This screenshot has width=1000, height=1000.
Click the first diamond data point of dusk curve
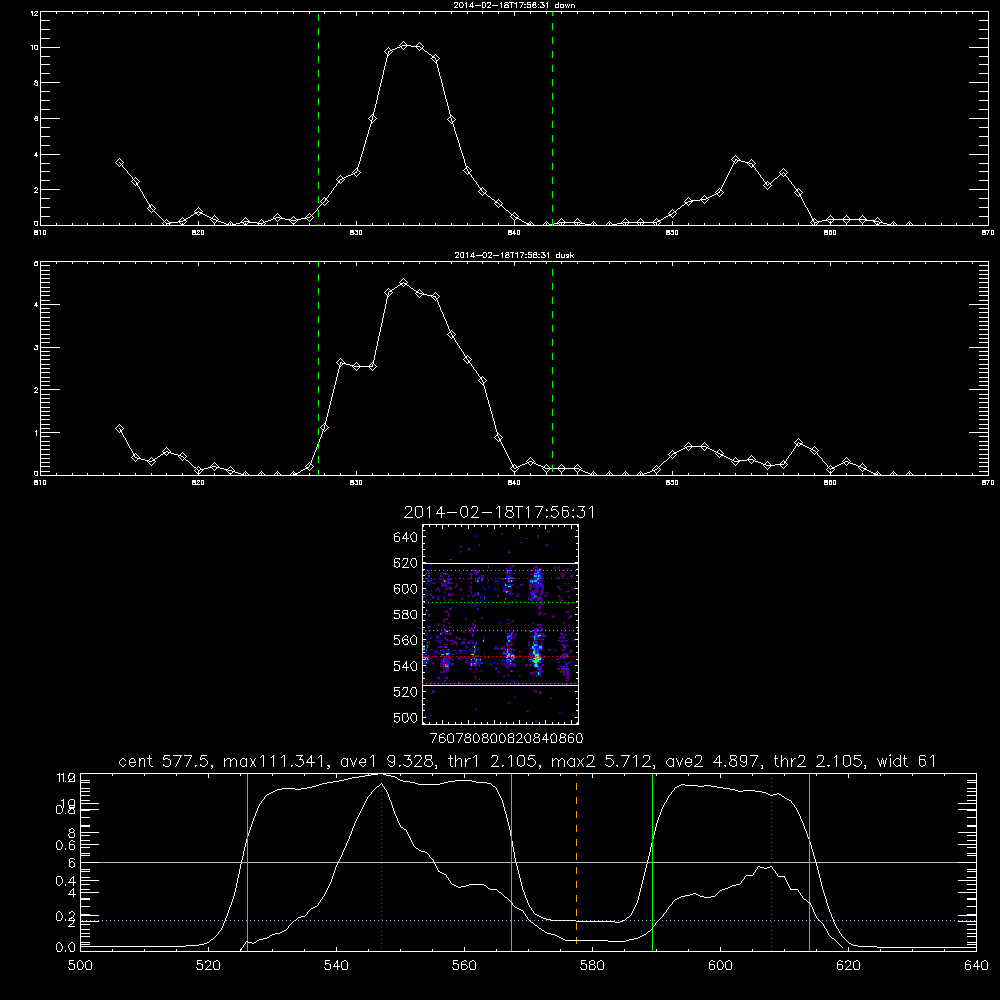(119, 429)
